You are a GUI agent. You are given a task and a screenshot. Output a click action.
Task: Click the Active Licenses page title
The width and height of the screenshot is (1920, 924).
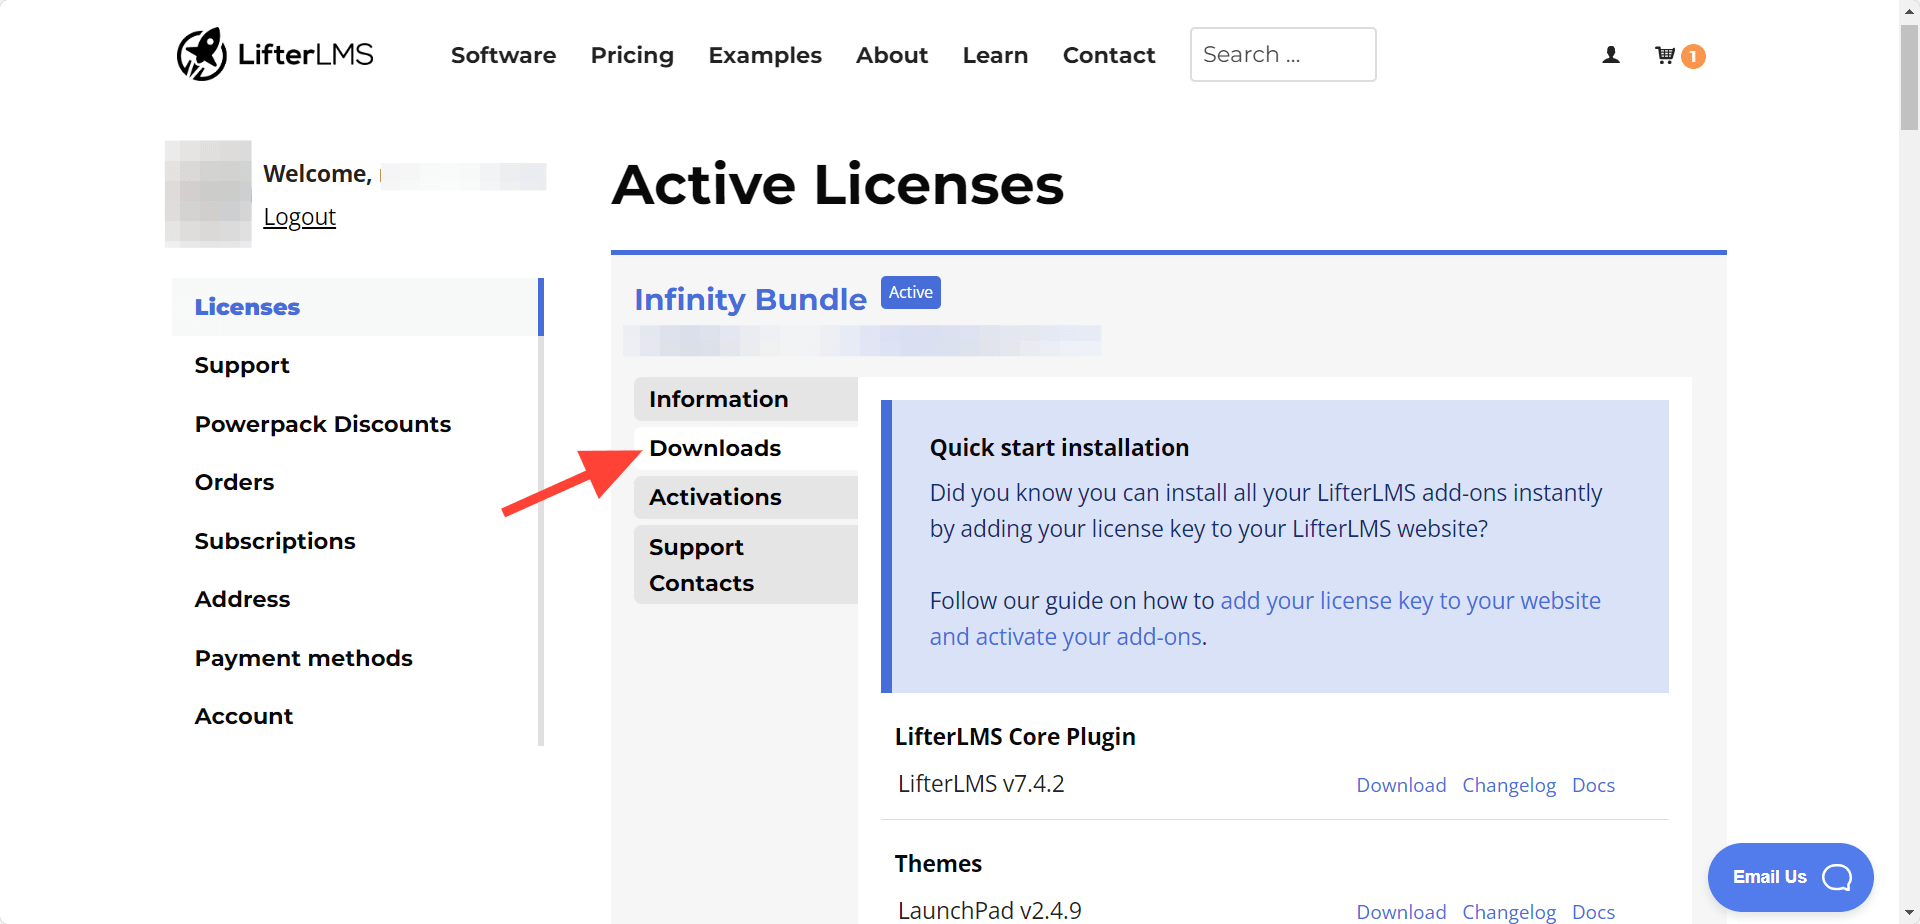pyautogui.click(x=838, y=184)
